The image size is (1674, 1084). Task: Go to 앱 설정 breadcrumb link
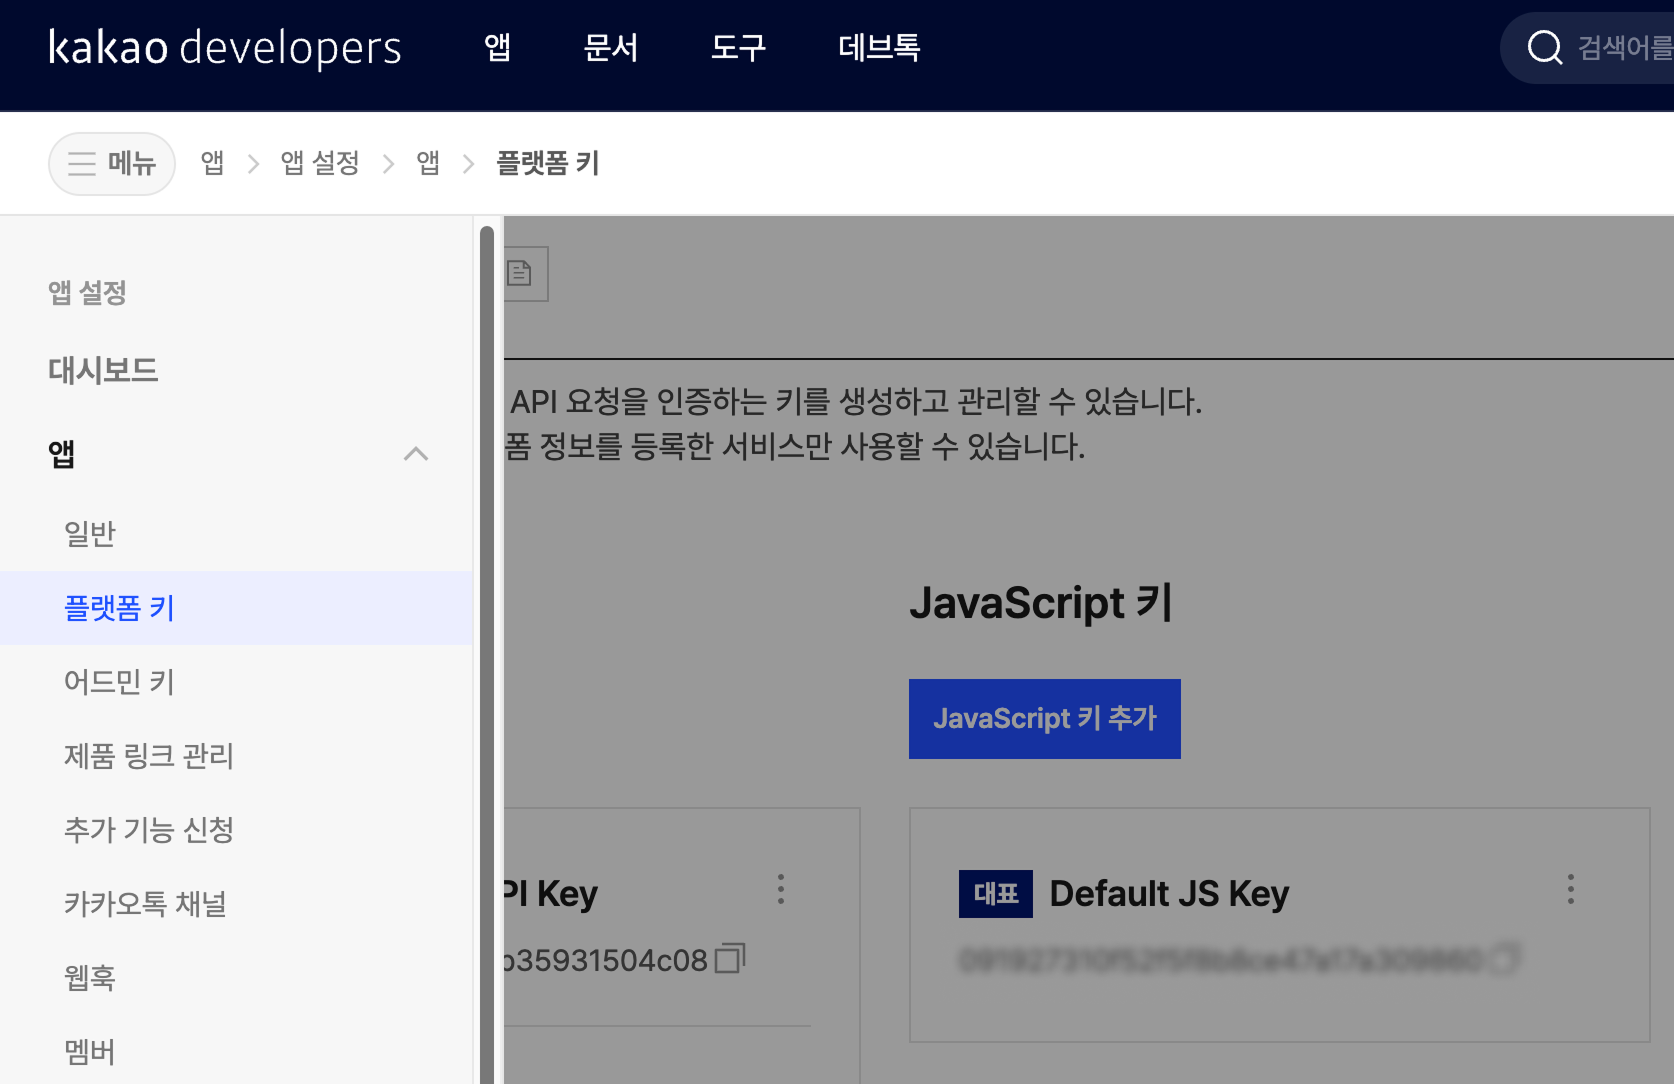coord(320,163)
